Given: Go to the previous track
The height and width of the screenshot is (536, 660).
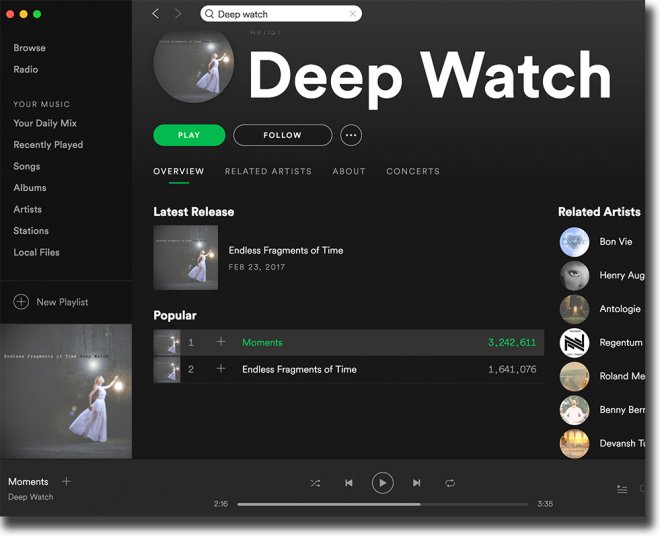Looking at the screenshot, I should click(348, 483).
